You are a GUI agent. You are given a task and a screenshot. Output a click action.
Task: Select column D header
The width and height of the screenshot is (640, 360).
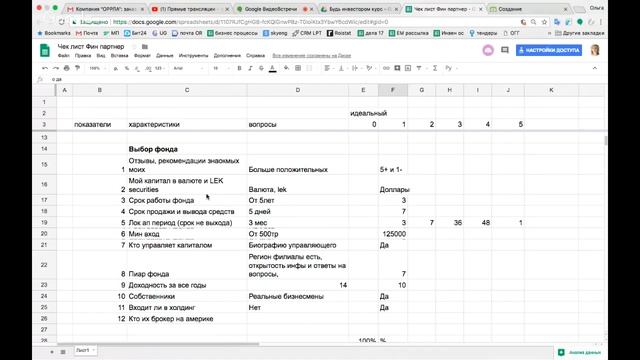pyautogui.click(x=298, y=90)
